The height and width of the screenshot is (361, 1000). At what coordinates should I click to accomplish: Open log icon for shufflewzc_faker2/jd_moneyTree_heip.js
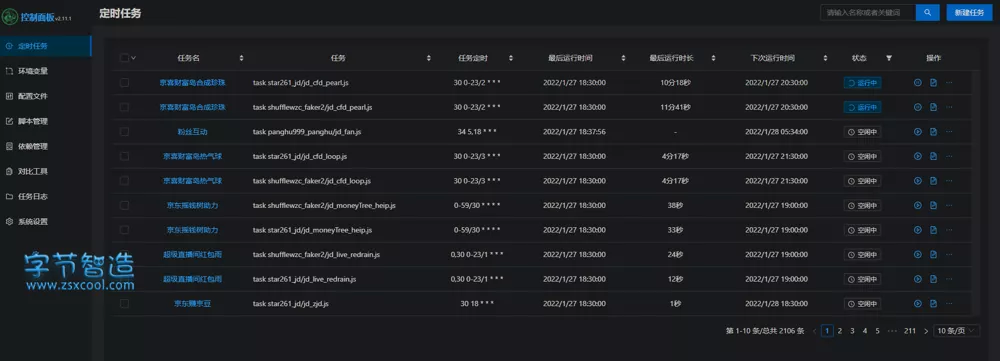click(x=934, y=205)
